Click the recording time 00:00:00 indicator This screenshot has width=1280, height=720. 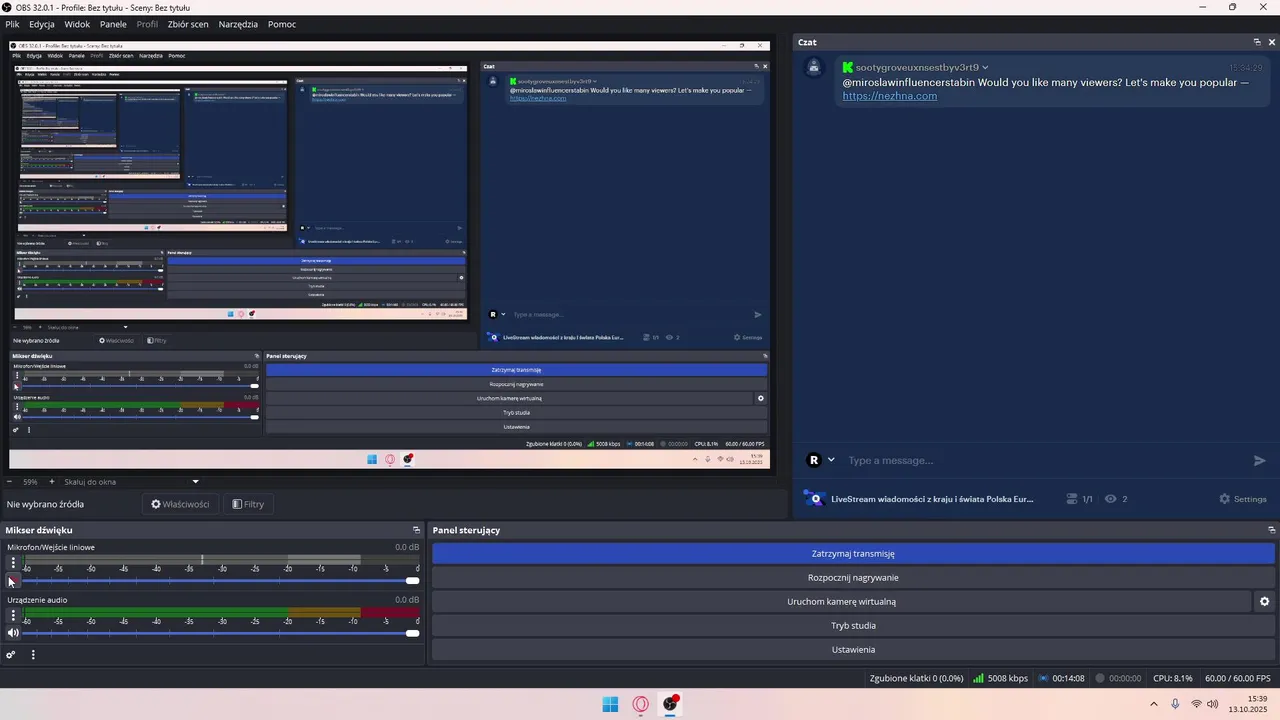click(x=1118, y=678)
